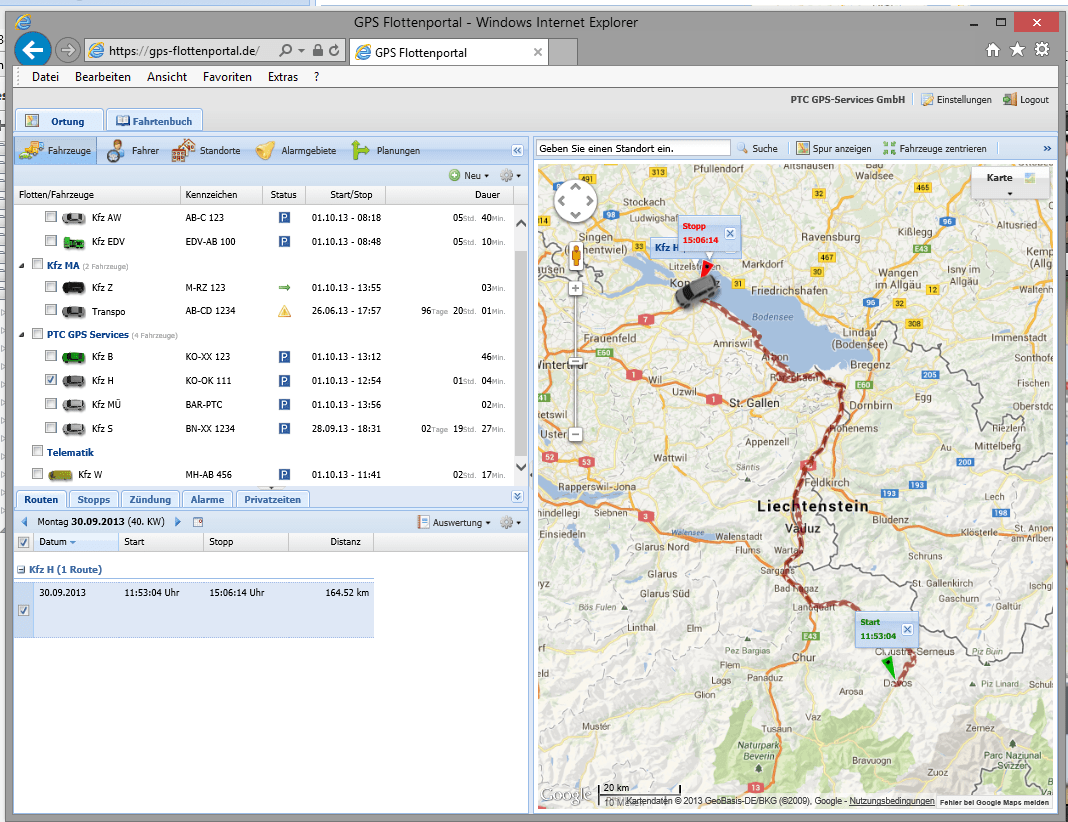Click the green car icon of Kfz B
The image size is (1068, 822).
pos(74,357)
